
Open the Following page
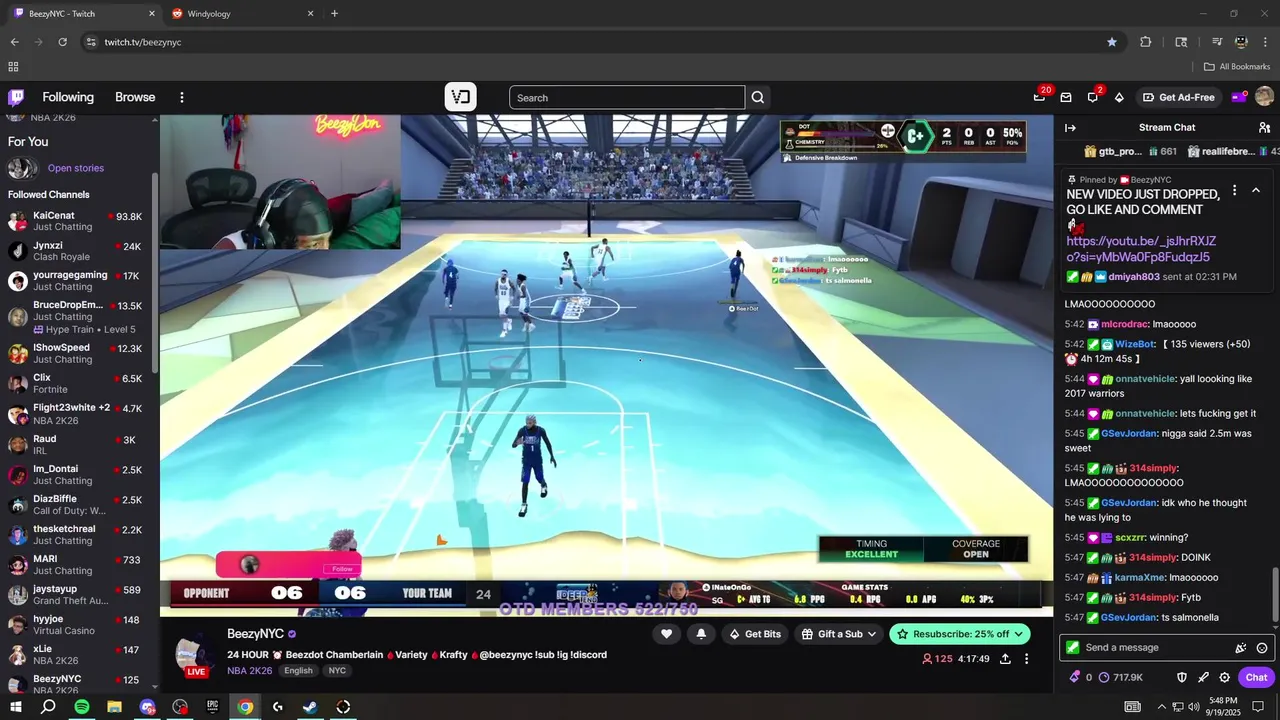pyautogui.click(x=68, y=97)
